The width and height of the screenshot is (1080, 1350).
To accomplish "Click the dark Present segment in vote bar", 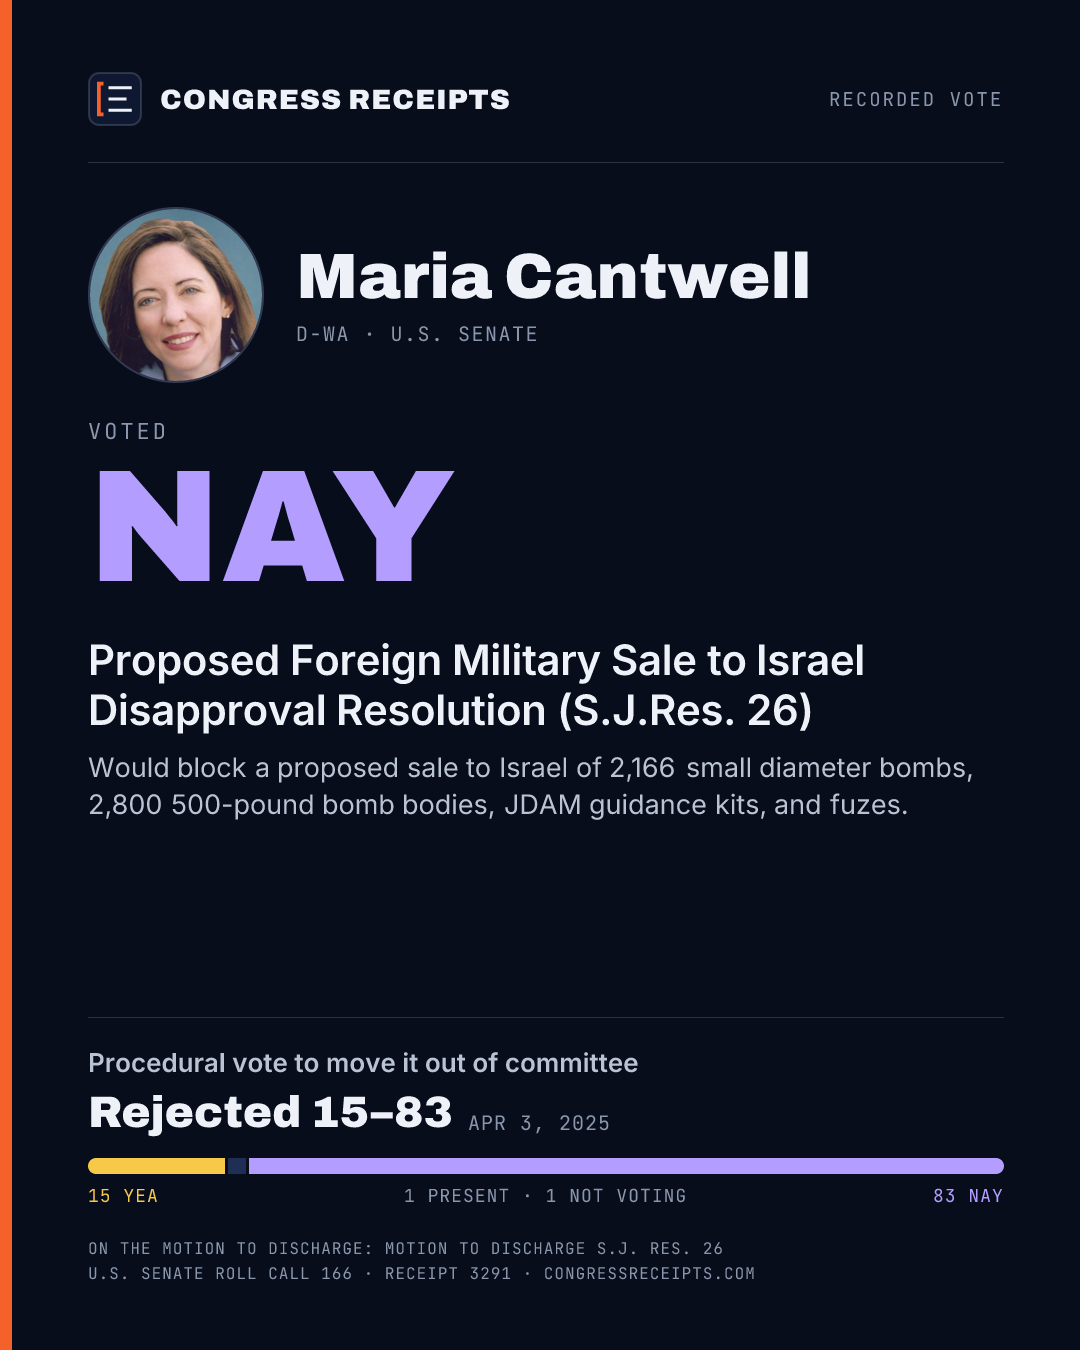I will (x=237, y=1166).
